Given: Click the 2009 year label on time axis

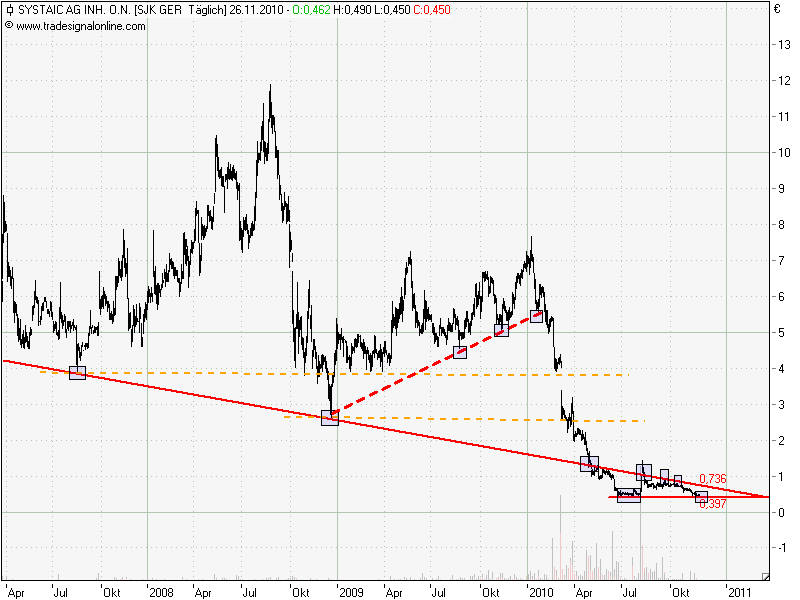Looking at the screenshot, I should pos(352,592).
